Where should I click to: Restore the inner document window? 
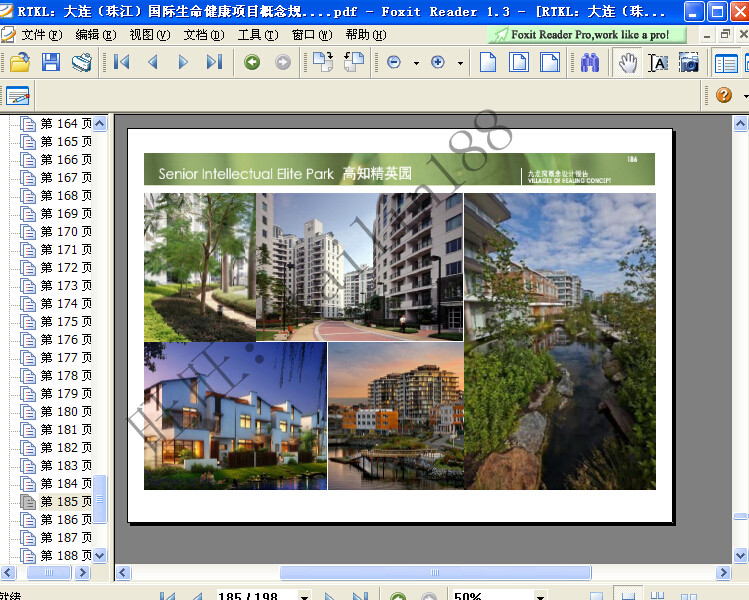[x=725, y=34]
